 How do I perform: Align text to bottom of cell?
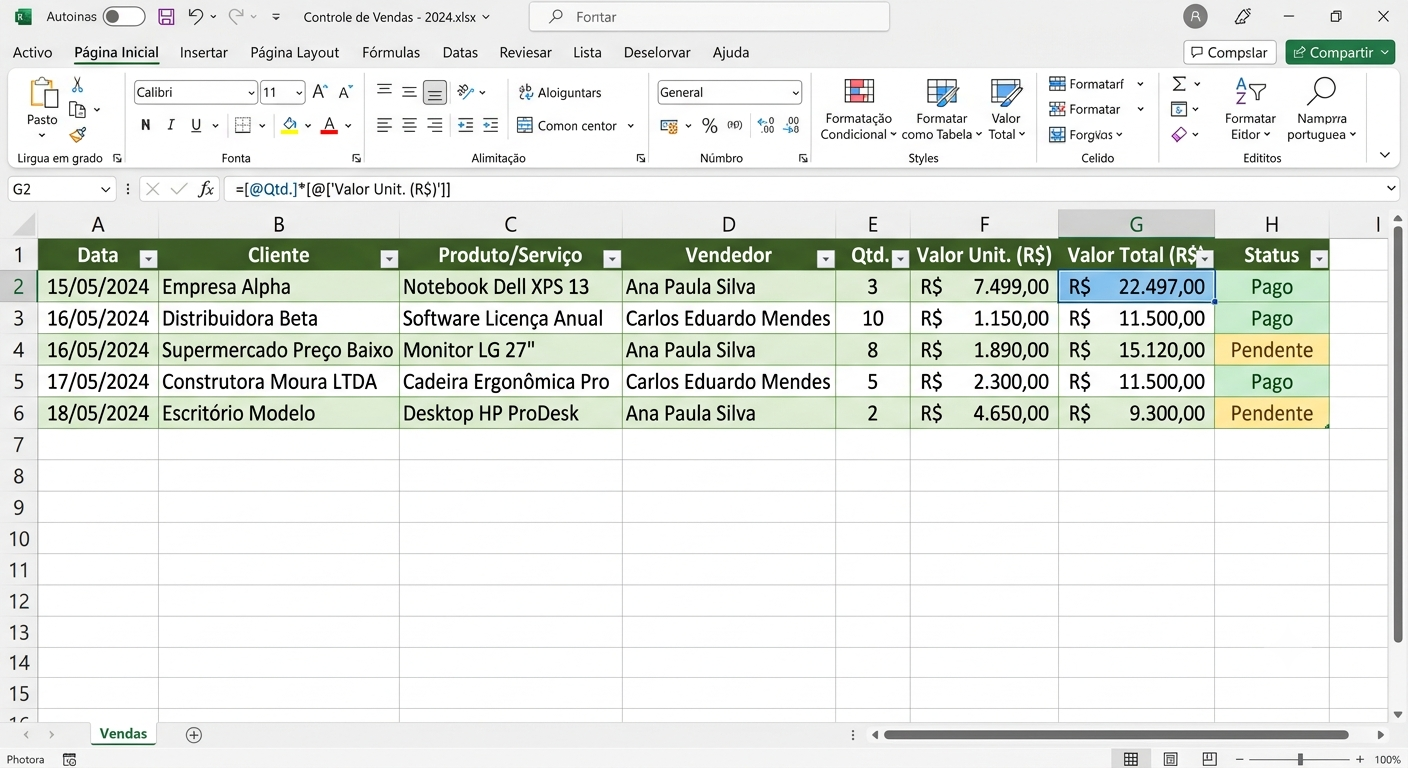click(434, 93)
